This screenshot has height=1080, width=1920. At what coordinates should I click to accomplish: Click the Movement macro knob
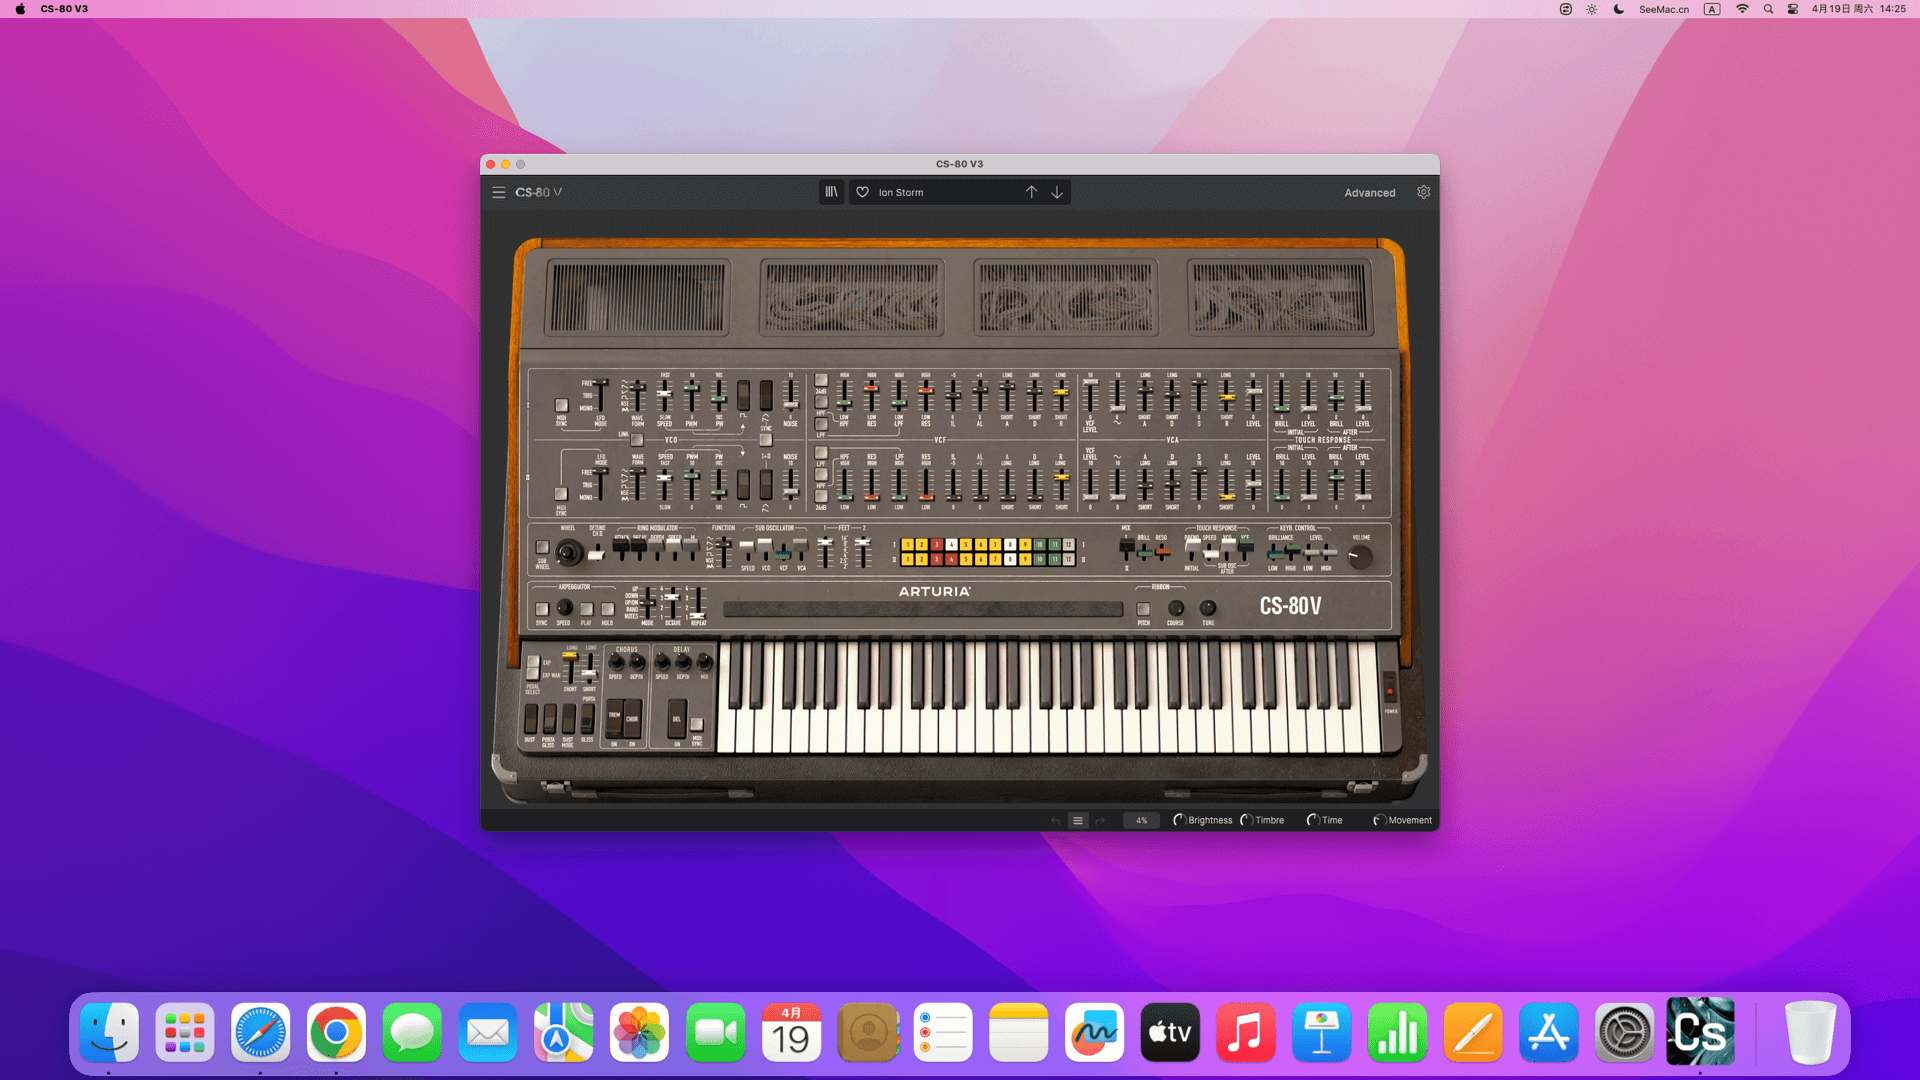[x=1379, y=820]
